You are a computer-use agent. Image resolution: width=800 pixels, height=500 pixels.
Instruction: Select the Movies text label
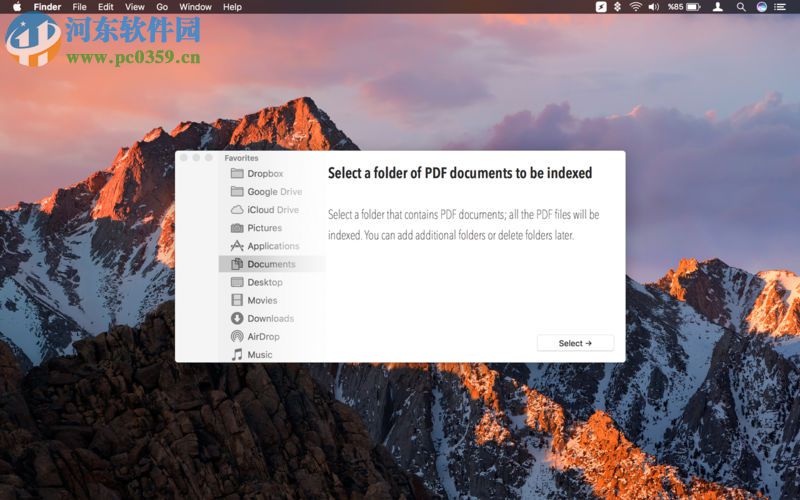tap(262, 300)
